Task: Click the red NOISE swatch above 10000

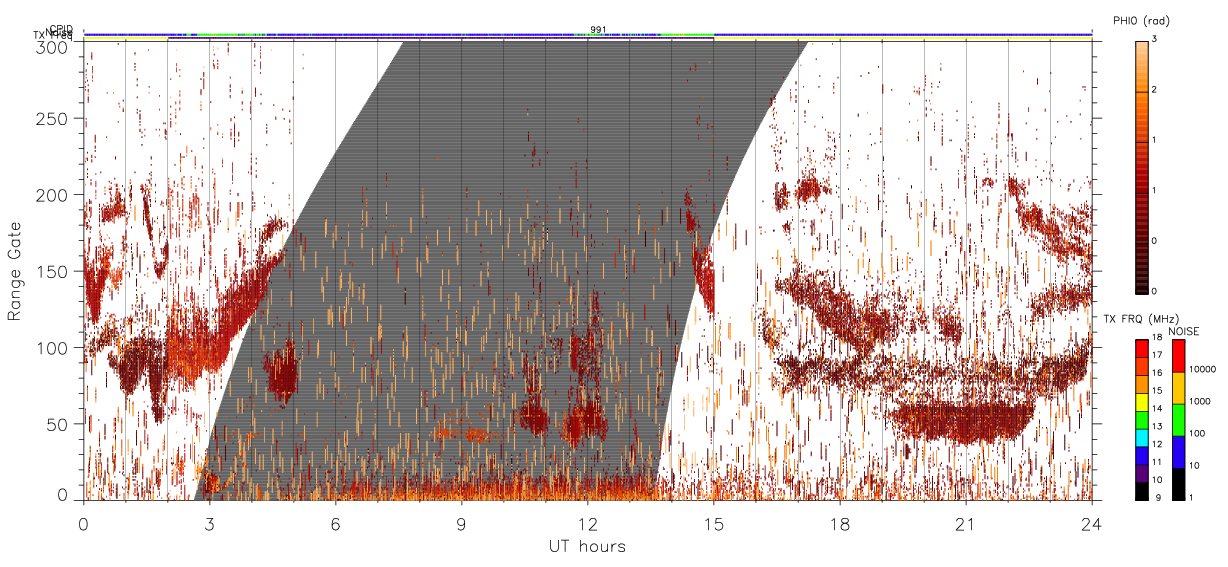Action: pos(1178,356)
